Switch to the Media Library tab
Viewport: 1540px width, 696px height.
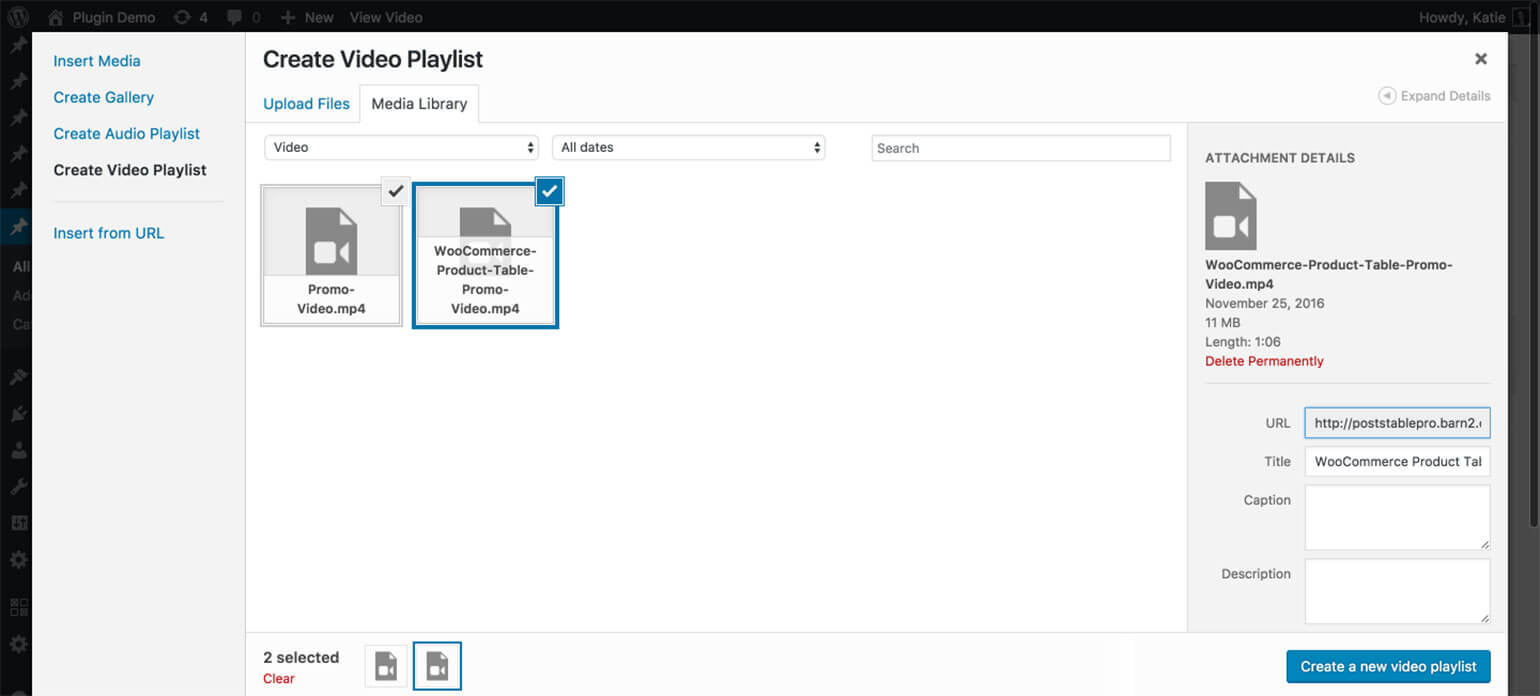tap(419, 104)
